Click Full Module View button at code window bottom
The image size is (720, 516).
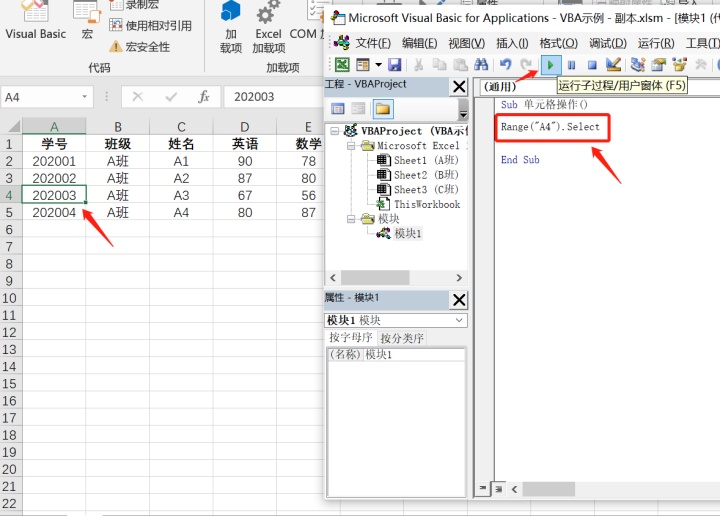click(498, 489)
